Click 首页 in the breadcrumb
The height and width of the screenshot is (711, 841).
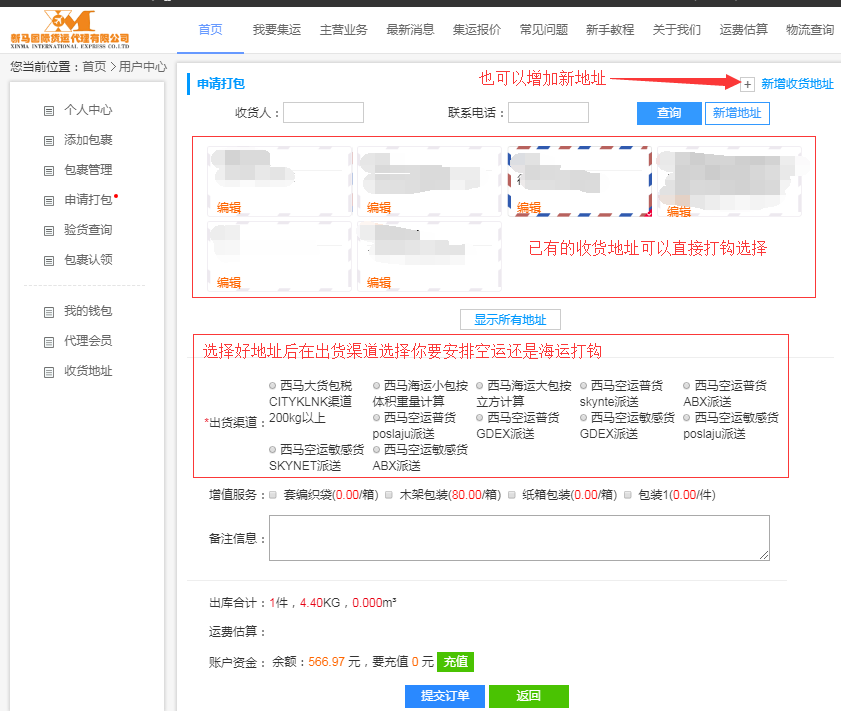(x=94, y=66)
